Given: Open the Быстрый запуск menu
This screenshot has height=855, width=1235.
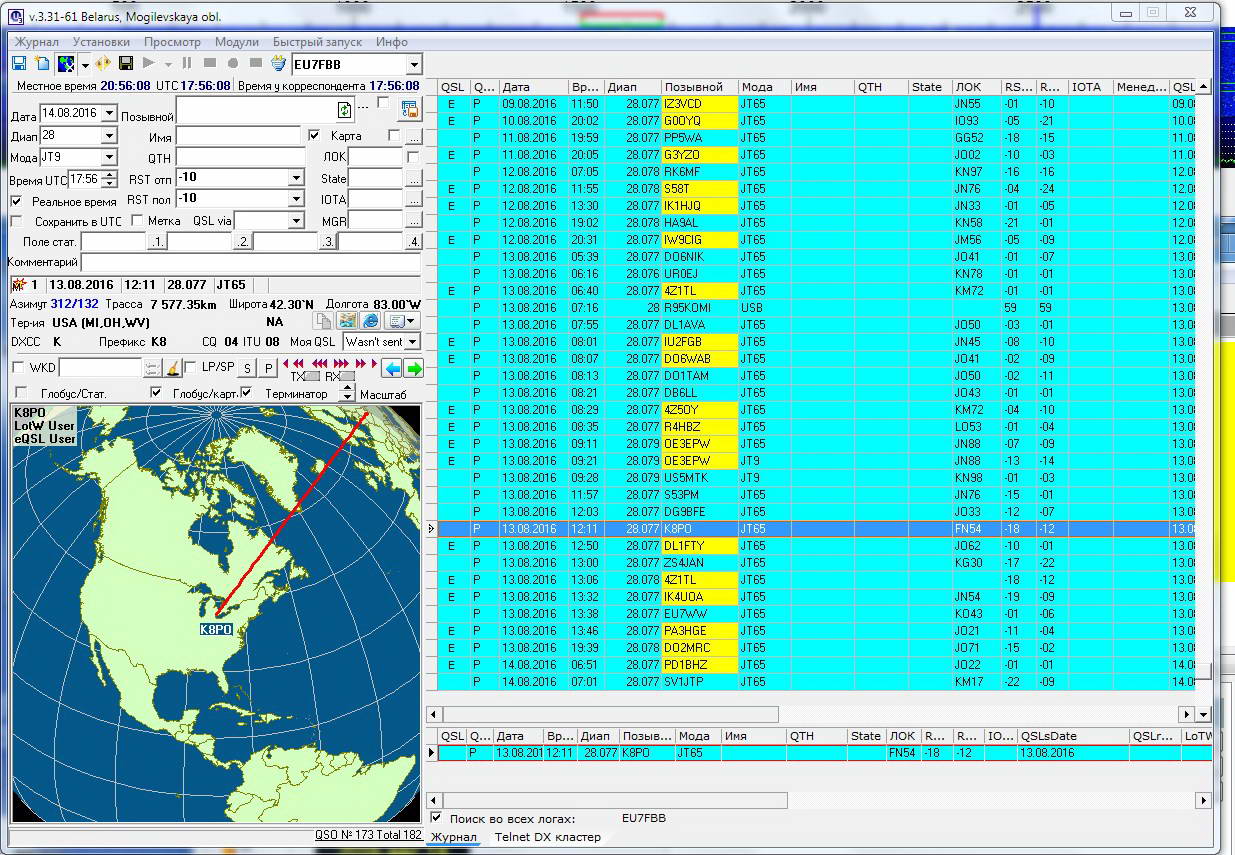Looking at the screenshot, I should click(x=319, y=42).
